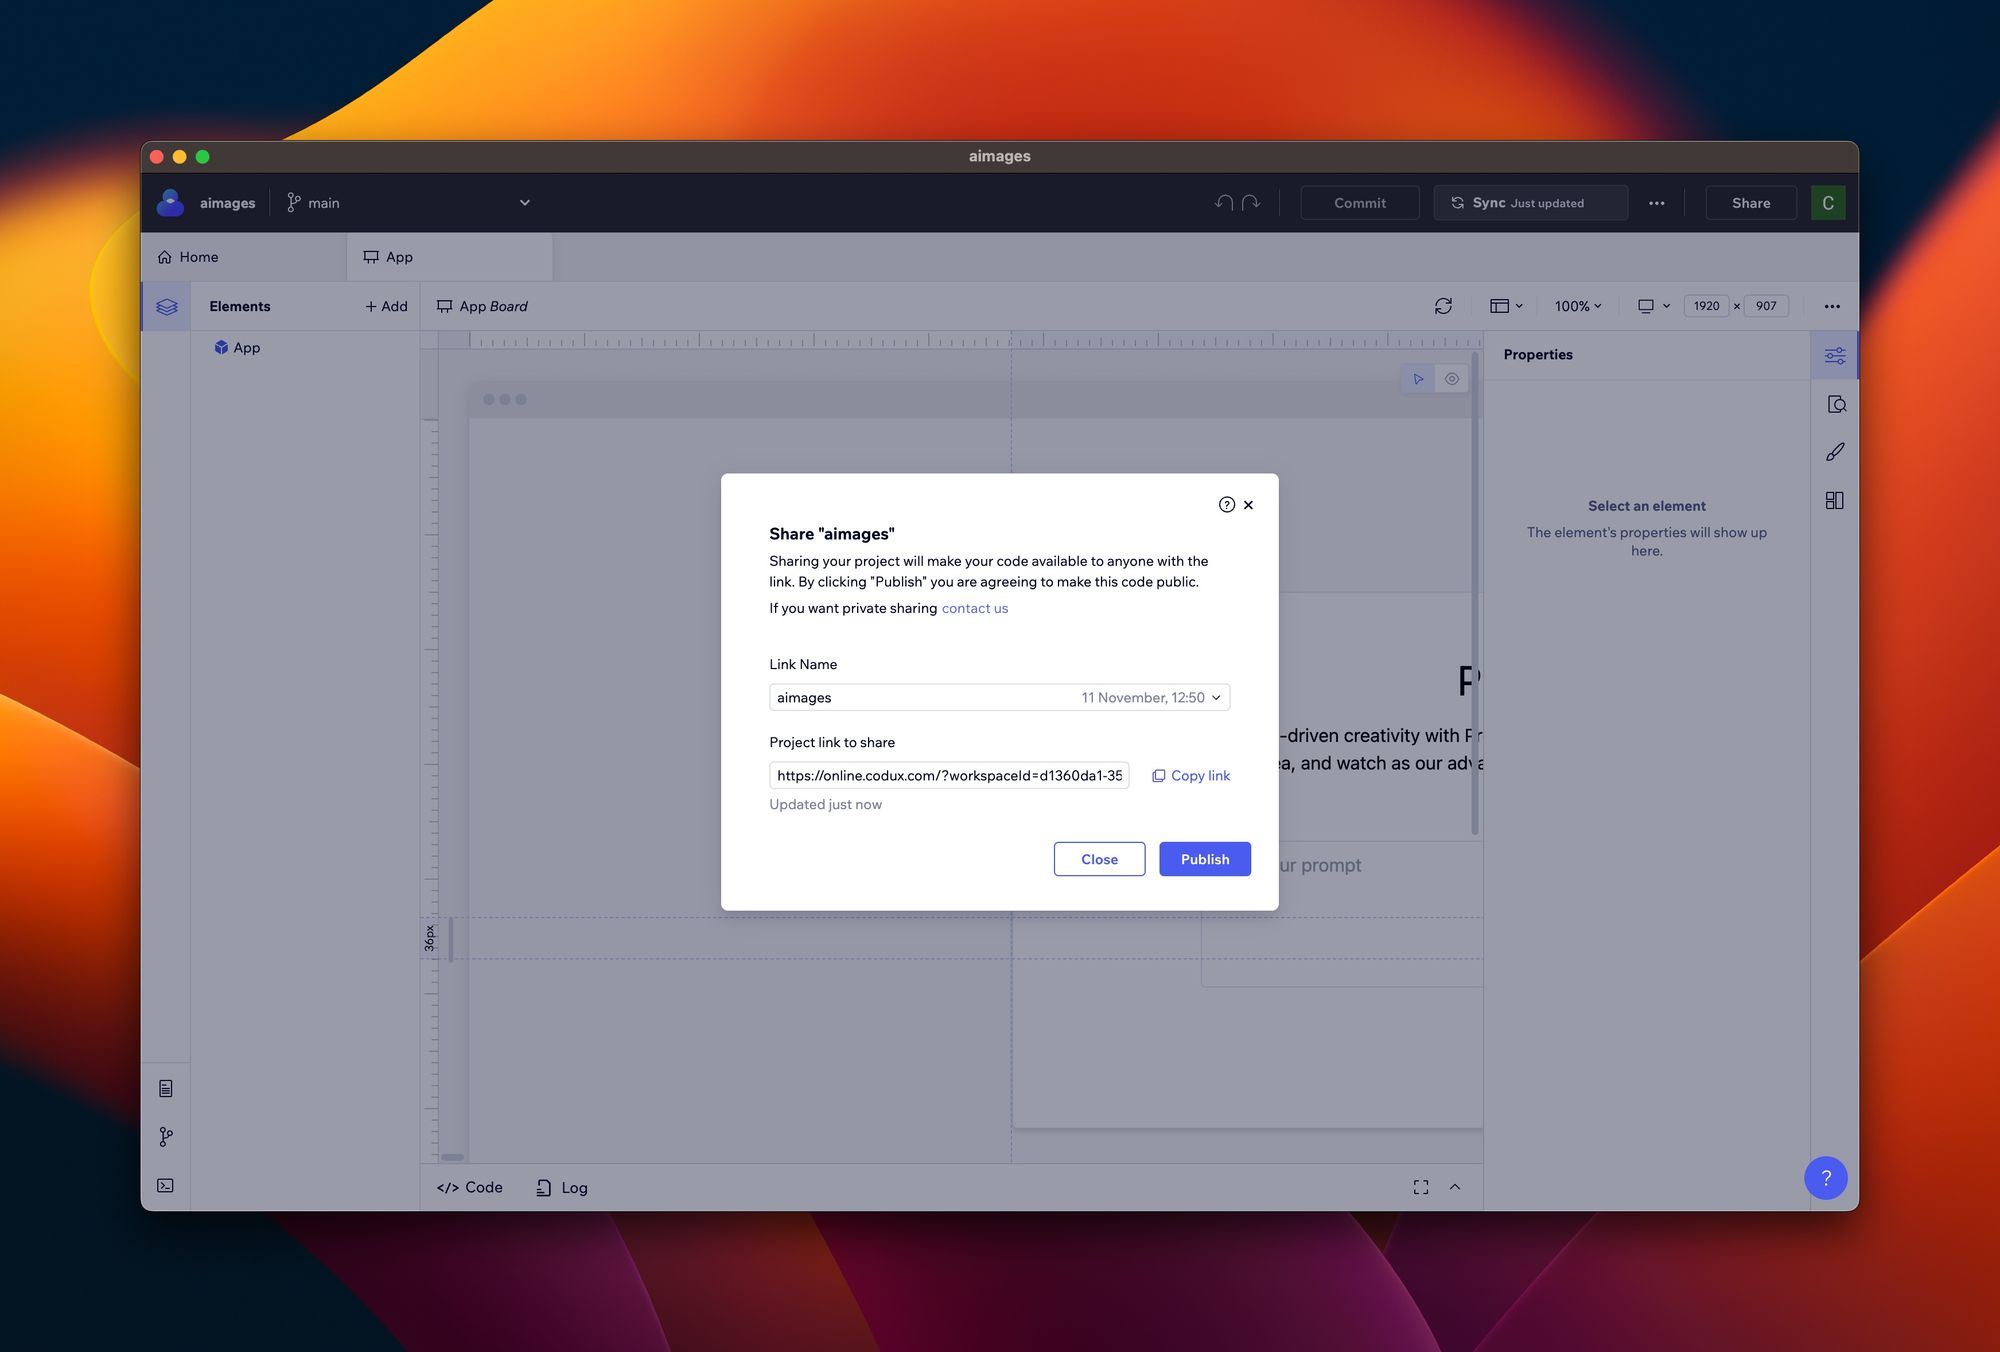Select the Elements layers icon
The image size is (2000, 1352).
click(166, 306)
